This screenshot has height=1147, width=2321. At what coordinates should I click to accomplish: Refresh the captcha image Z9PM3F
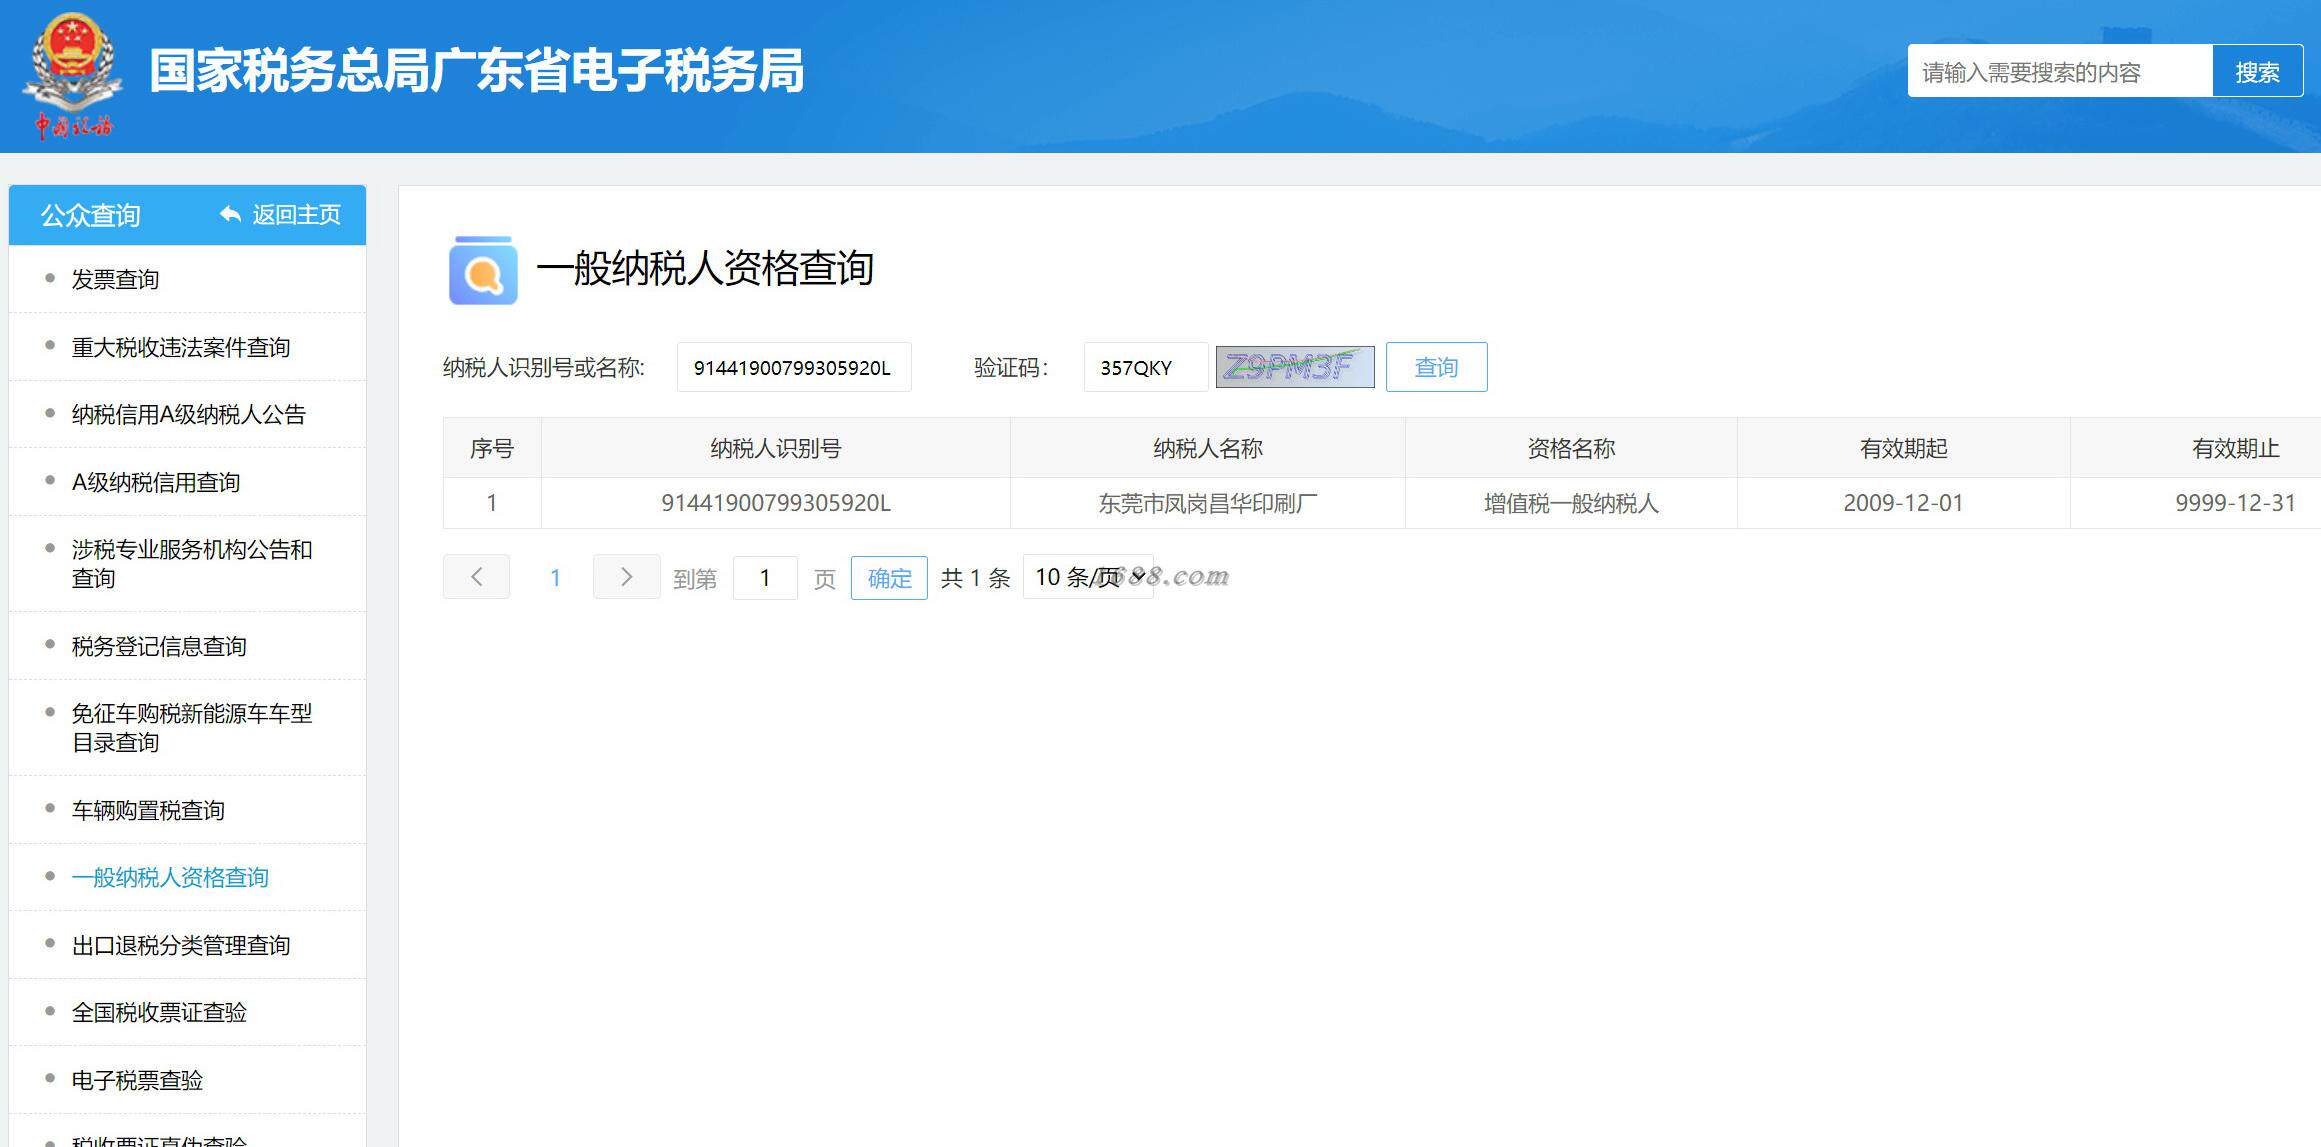[x=1294, y=367]
